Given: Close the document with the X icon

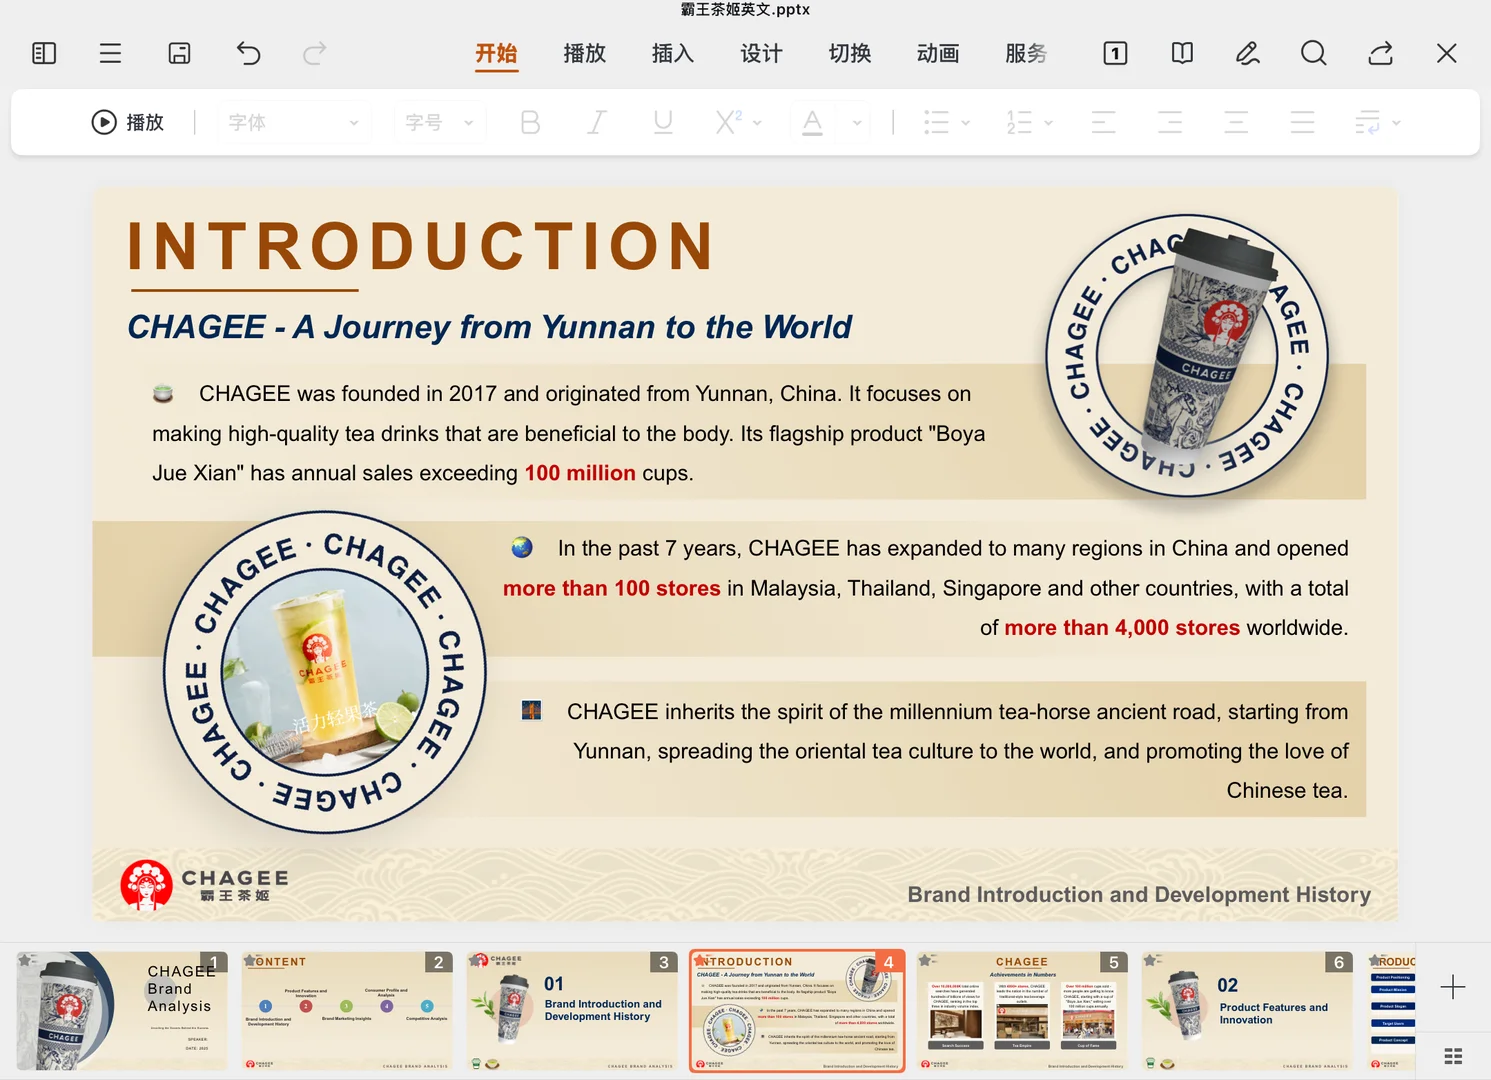Looking at the screenshot, I should click(1446, 53).
